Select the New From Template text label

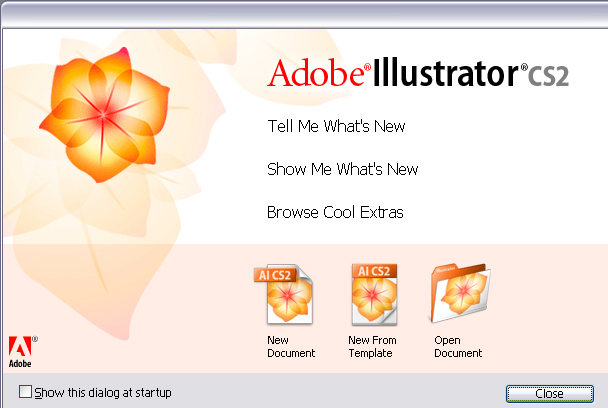coord(372,347)
